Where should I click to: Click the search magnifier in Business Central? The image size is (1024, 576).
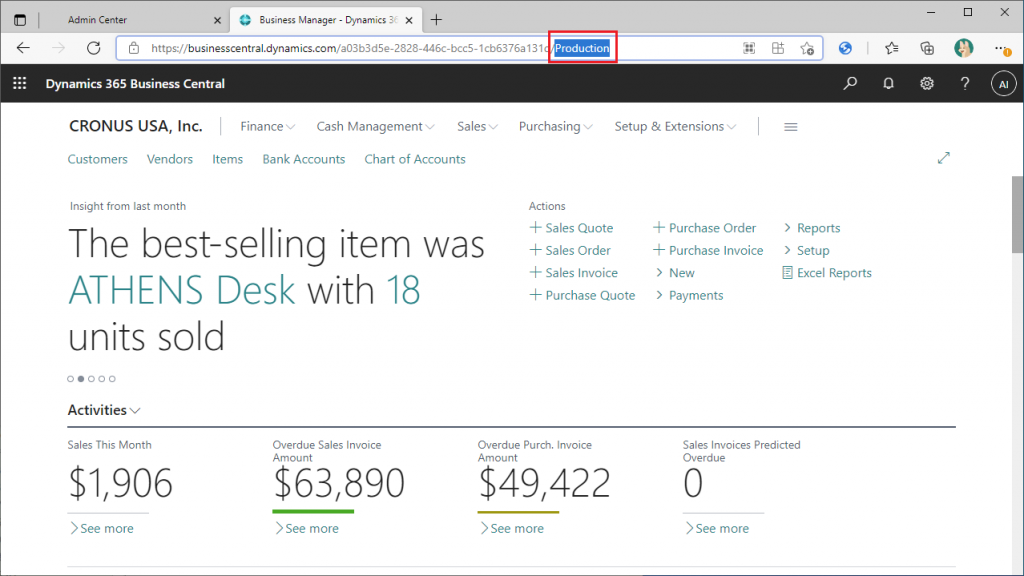(x=850, y=84)
